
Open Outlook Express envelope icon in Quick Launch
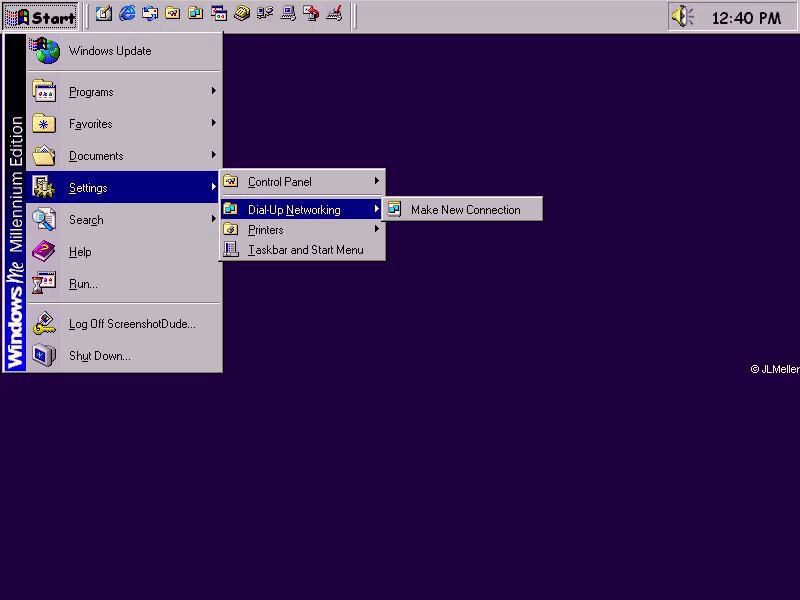pos(150,14)
